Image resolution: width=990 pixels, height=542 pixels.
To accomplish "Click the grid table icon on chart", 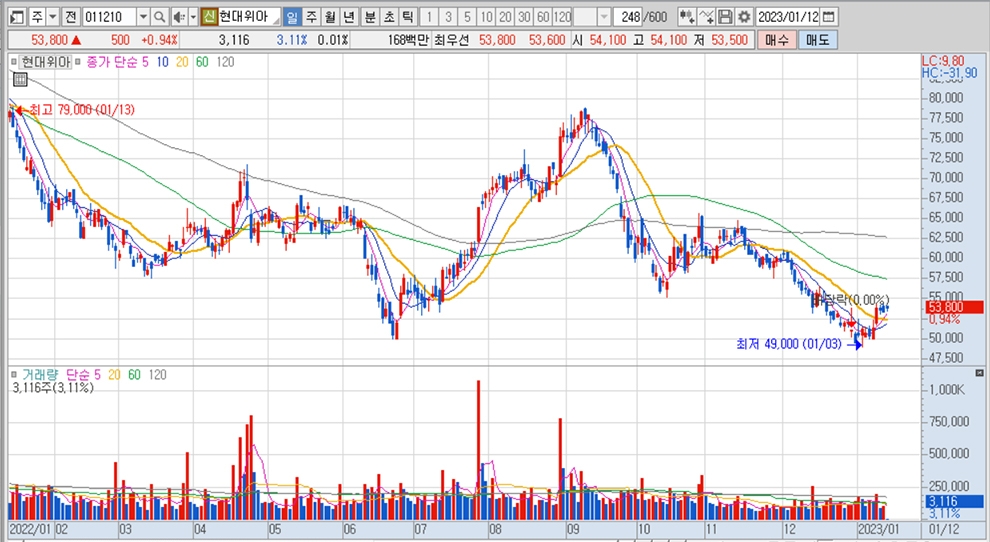I will click(x=19, y=81).
